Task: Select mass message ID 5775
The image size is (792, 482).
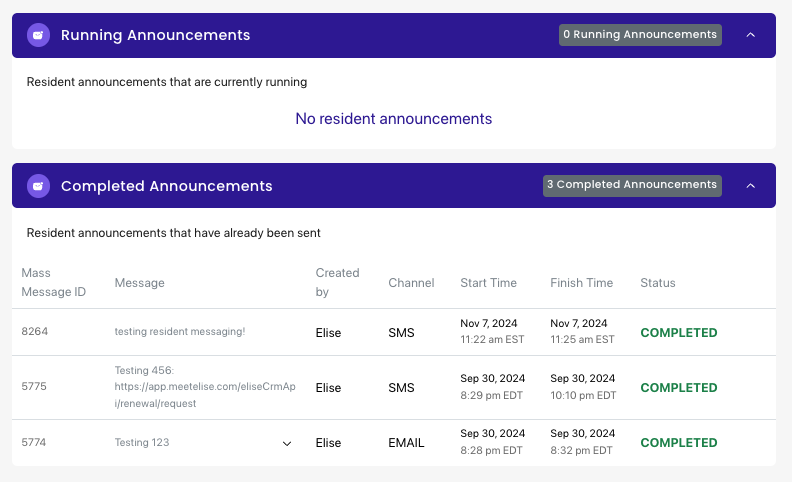Action: [x=34, y=387]
